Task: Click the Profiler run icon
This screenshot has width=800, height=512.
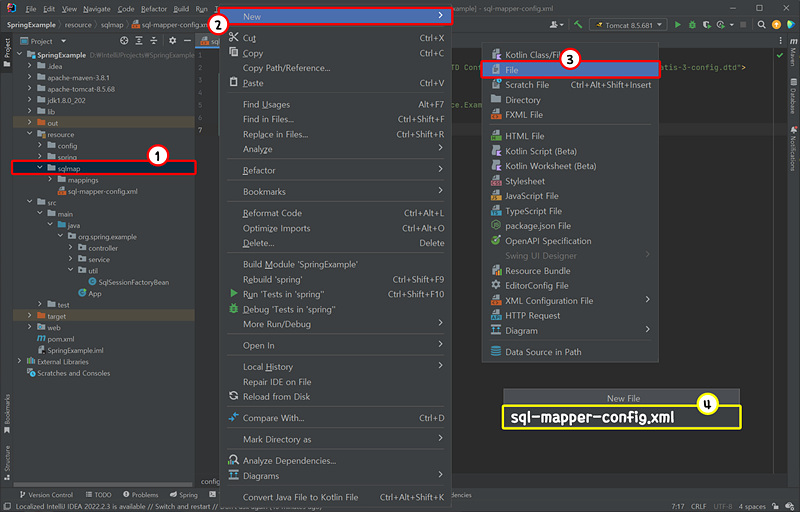Action: [x=720, y=24]
